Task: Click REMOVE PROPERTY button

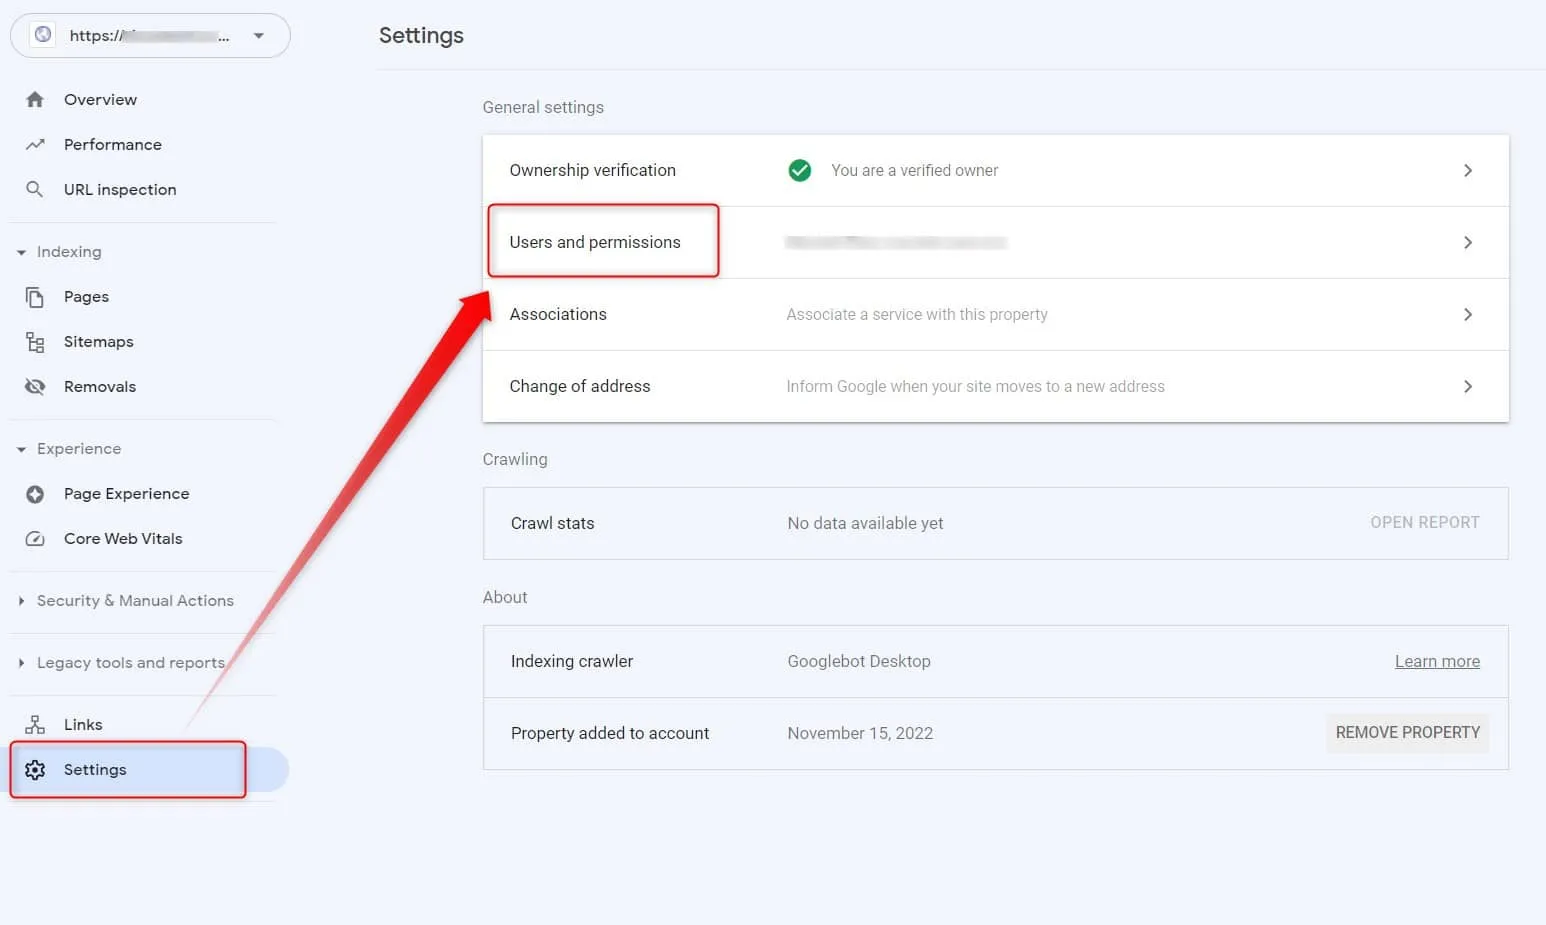Action: coord(1407,733)
